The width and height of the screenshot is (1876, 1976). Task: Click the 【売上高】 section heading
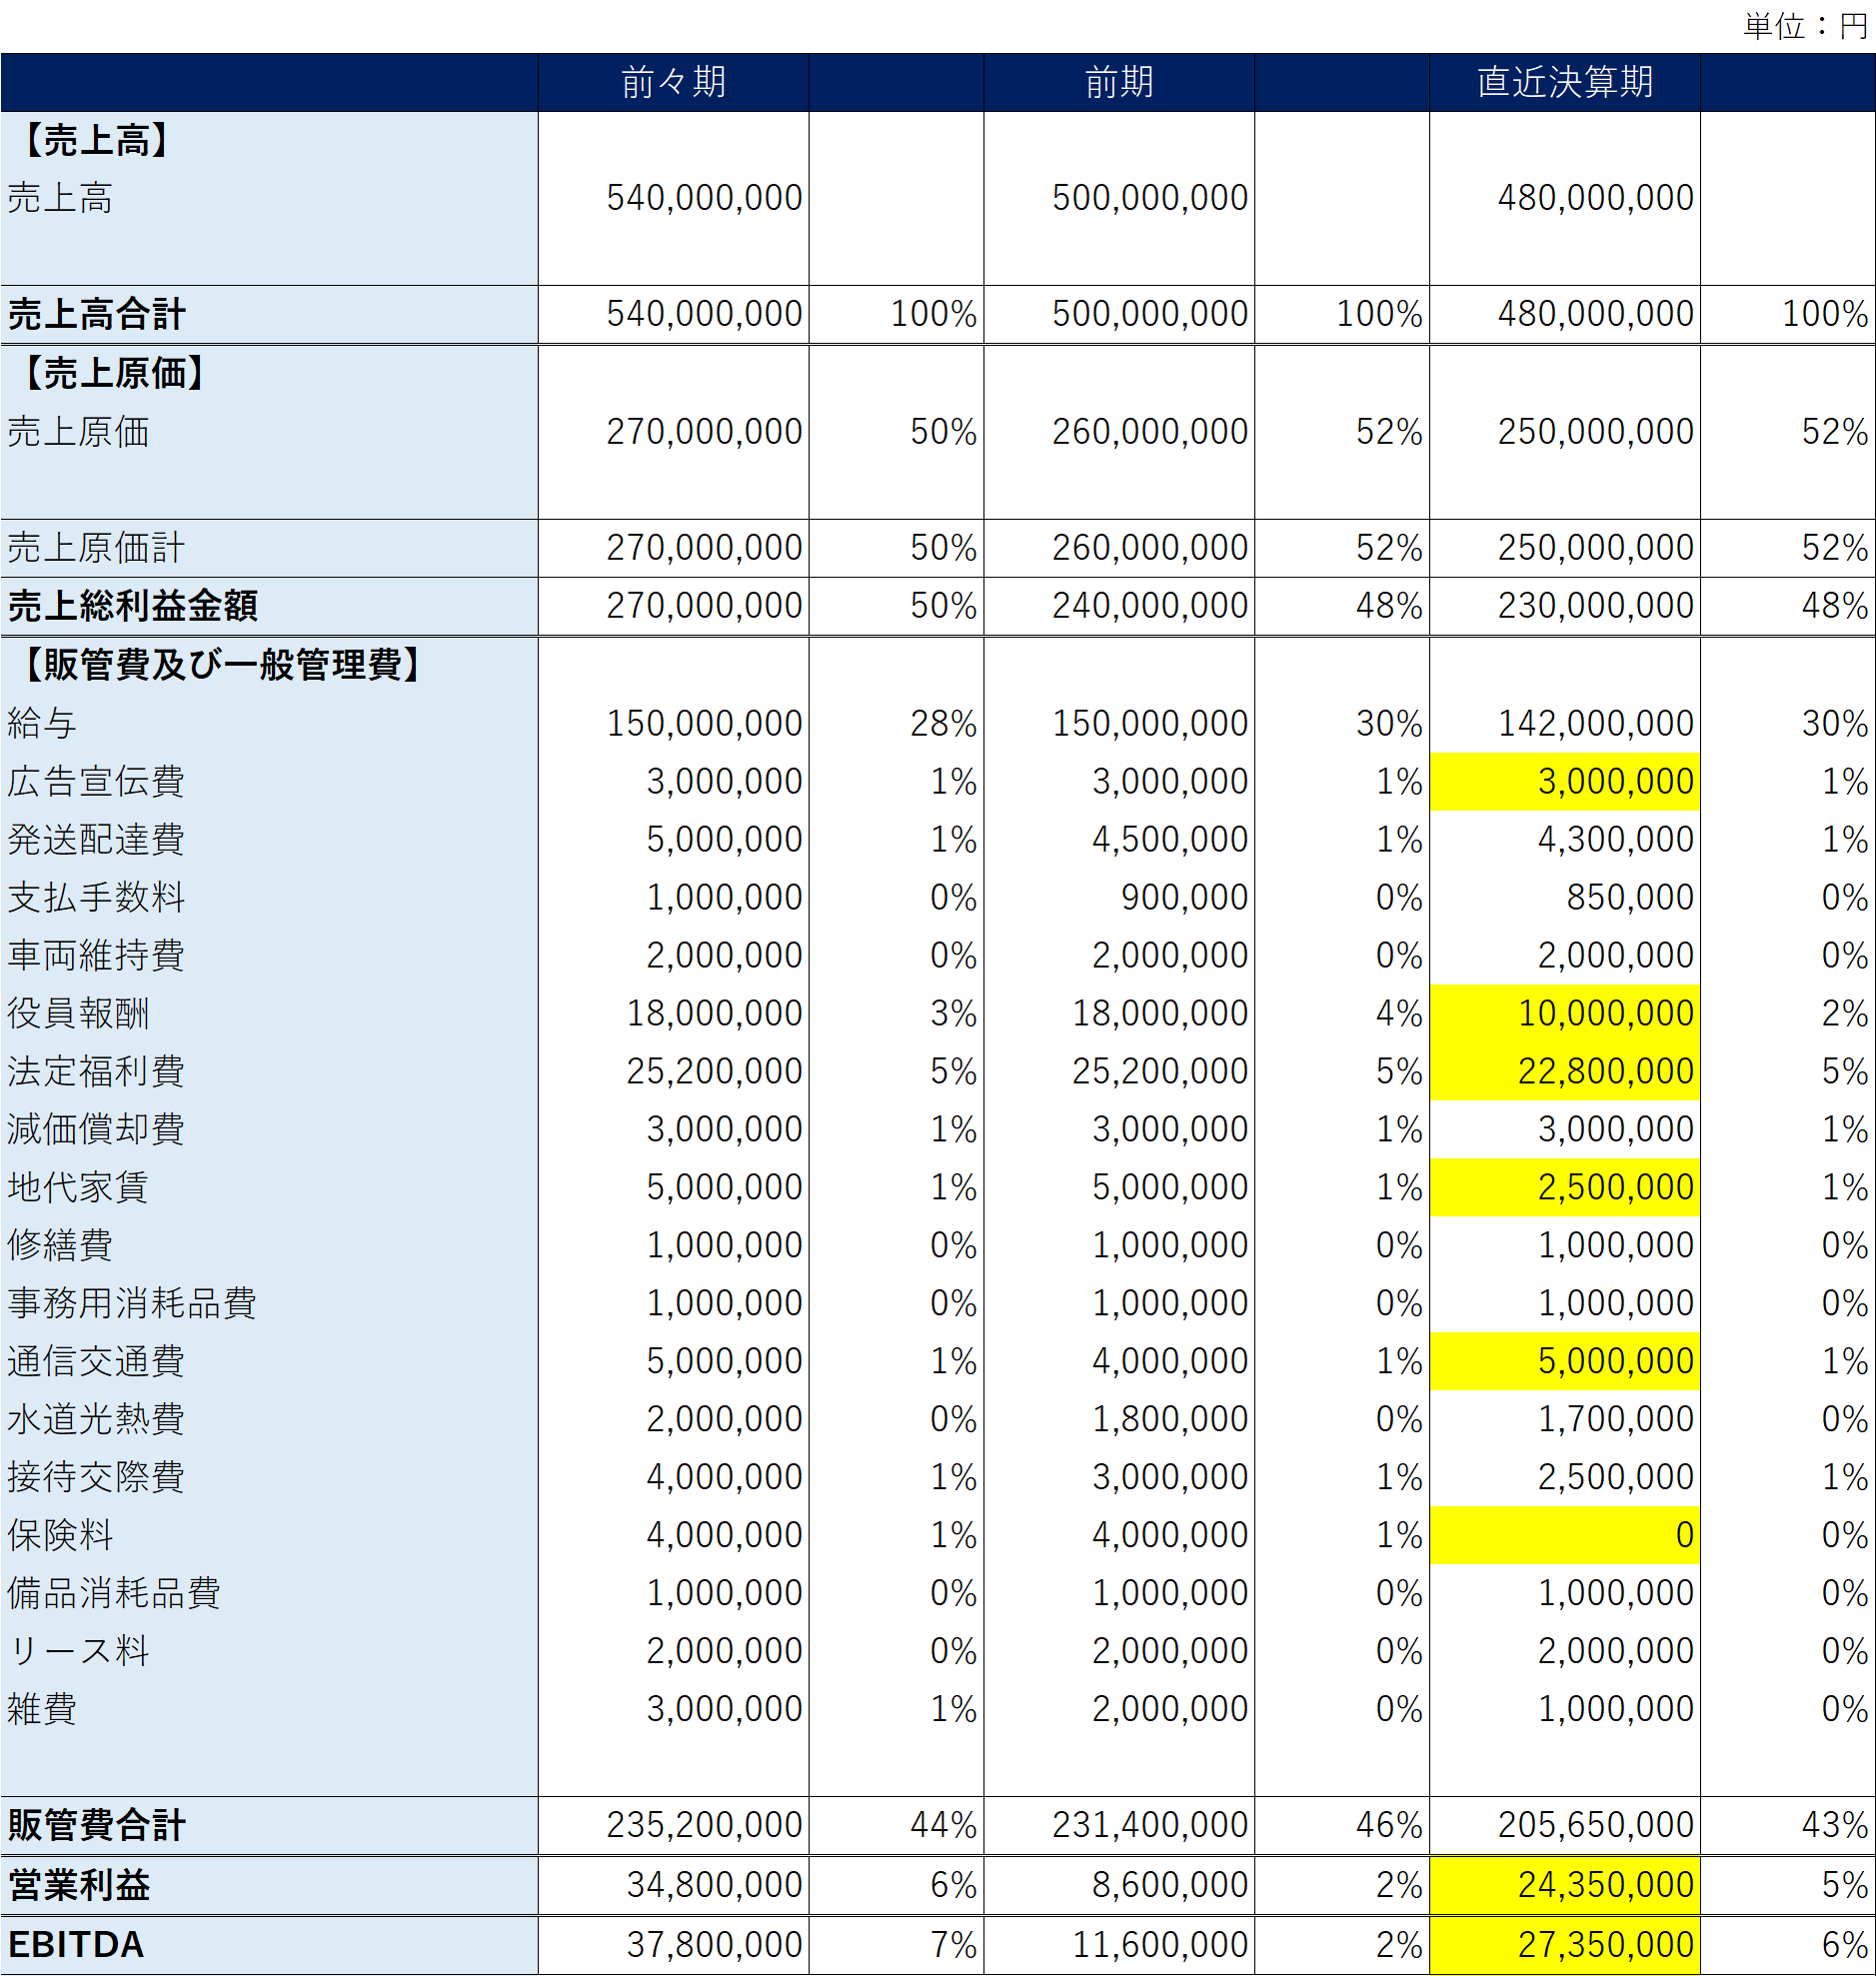pos(96,140)
